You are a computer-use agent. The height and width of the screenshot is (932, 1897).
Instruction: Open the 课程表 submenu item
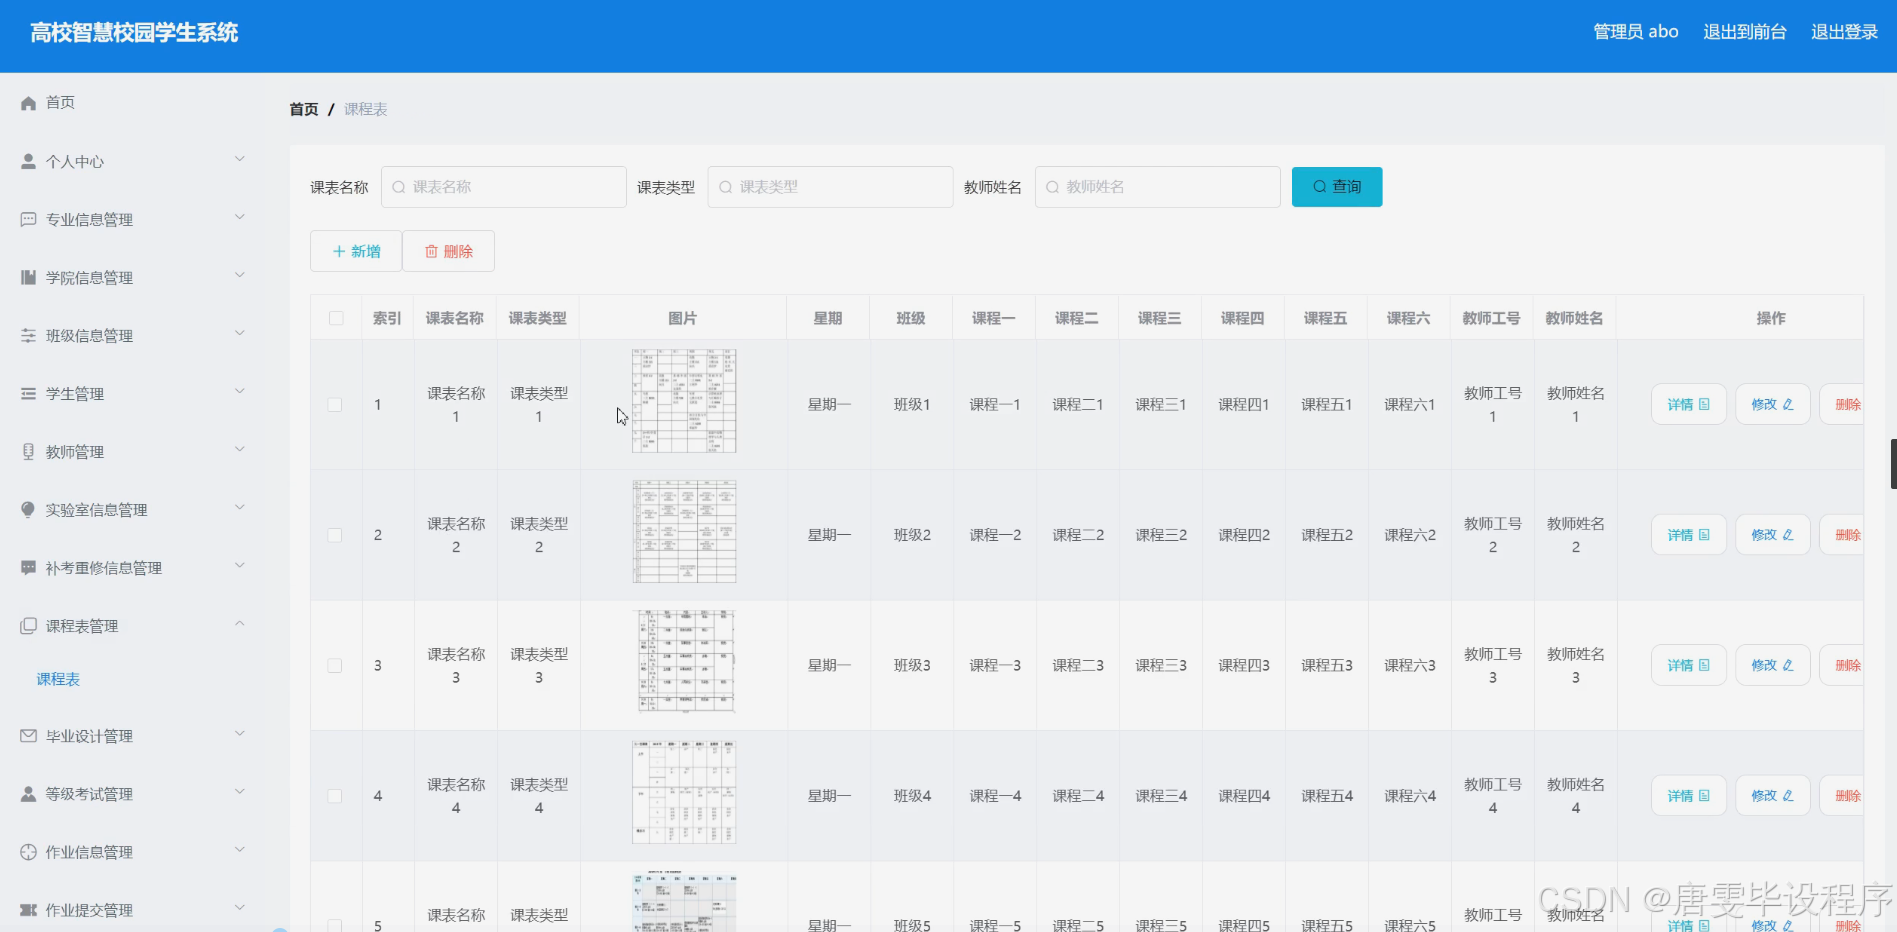point(58,679)
